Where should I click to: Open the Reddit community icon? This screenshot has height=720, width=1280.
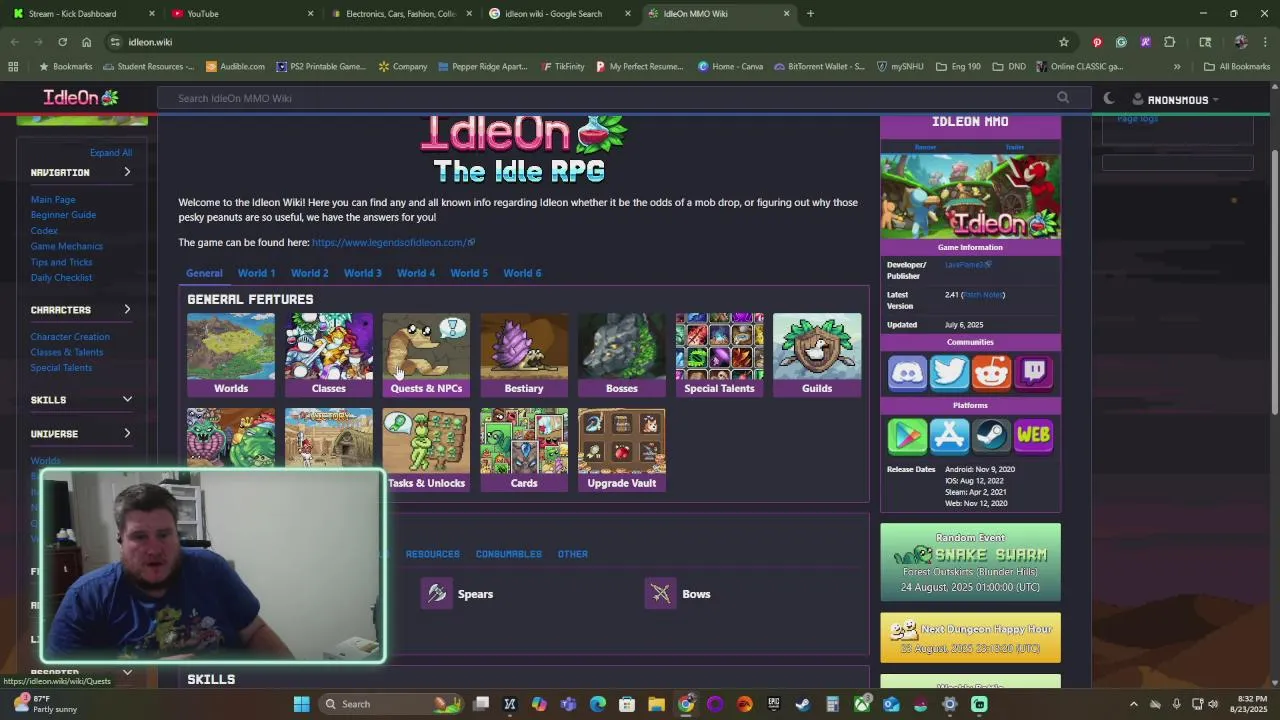[991, 373]
